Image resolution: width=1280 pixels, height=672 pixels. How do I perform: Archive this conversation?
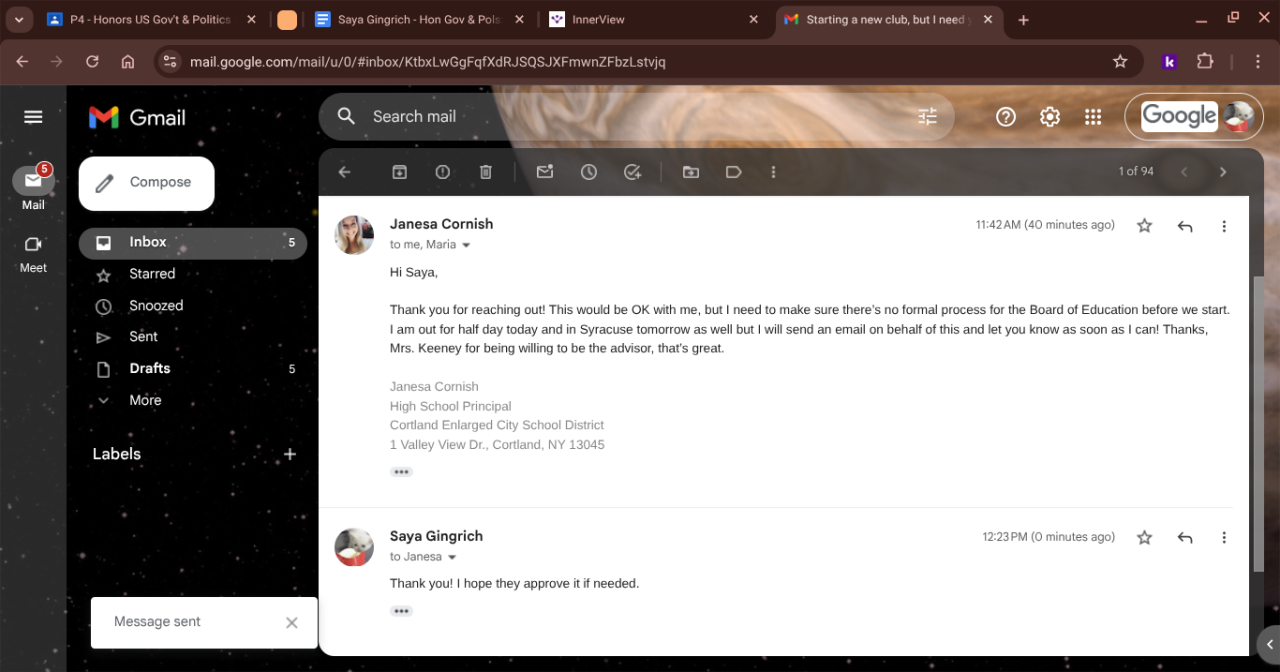click(x=399, y=172)
